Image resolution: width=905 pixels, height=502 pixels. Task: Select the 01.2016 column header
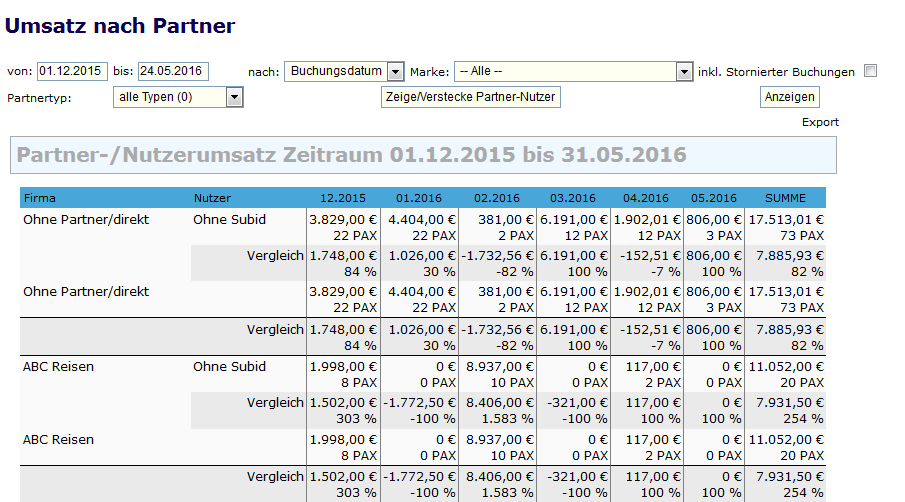point(419,198)
